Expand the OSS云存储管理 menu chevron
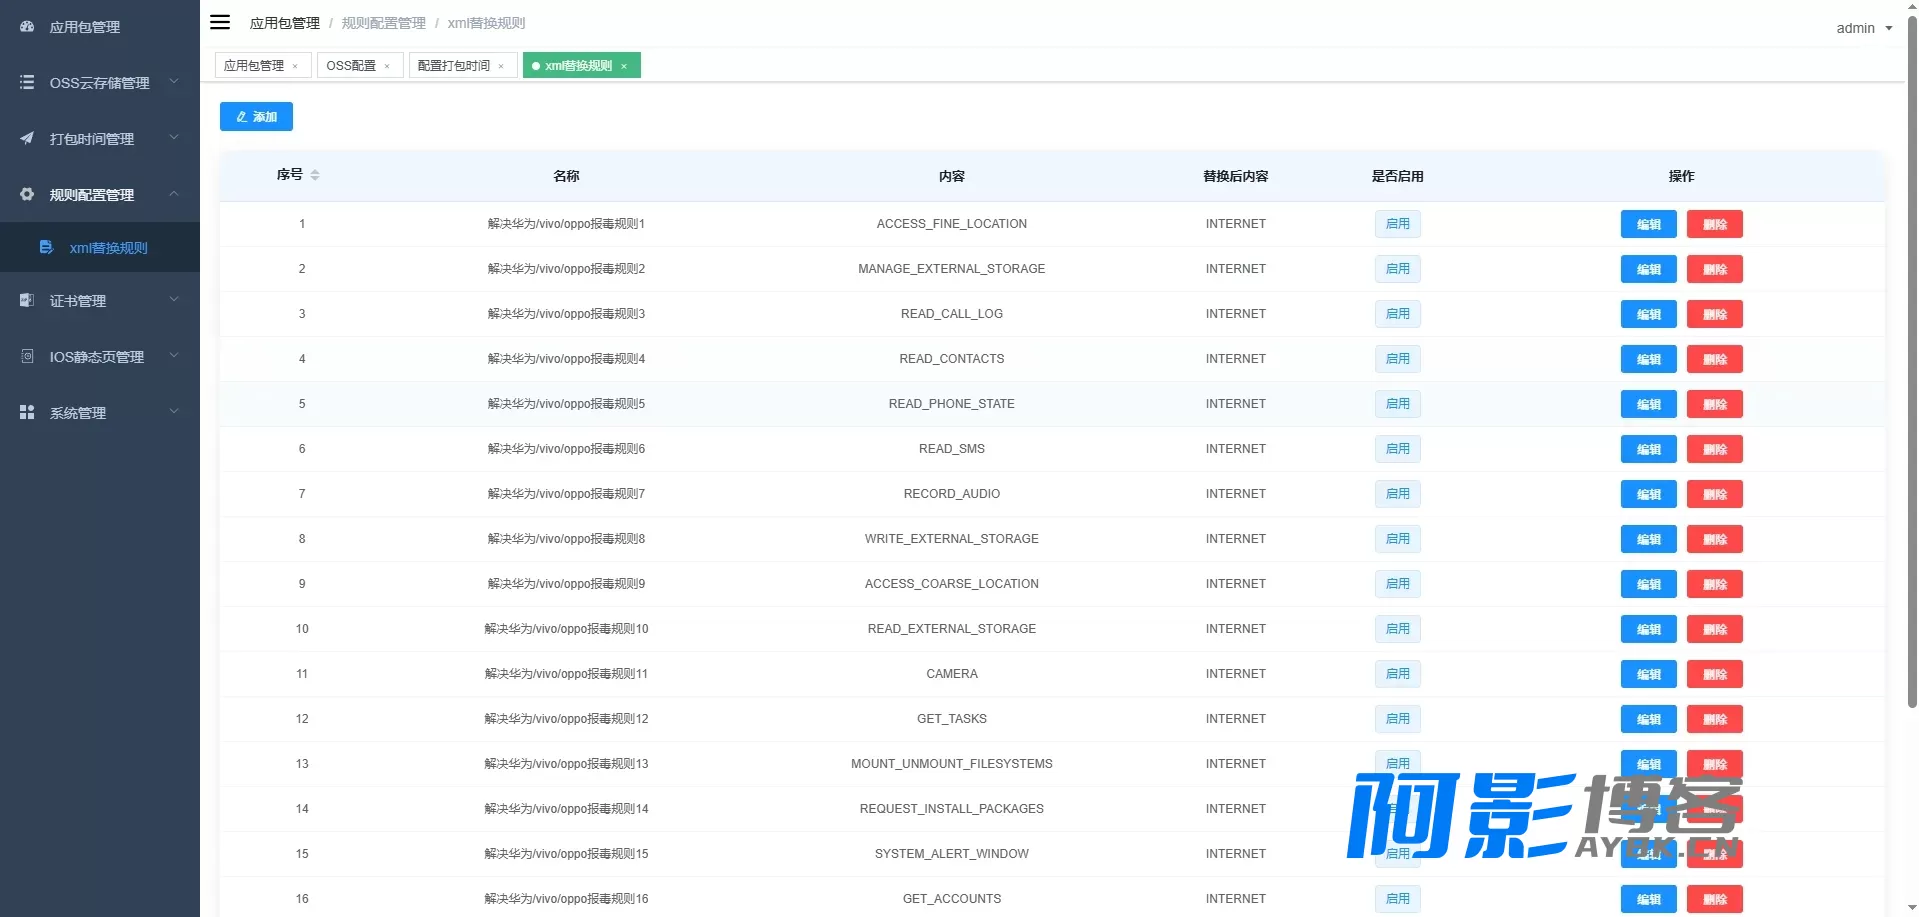 point(174,81)
